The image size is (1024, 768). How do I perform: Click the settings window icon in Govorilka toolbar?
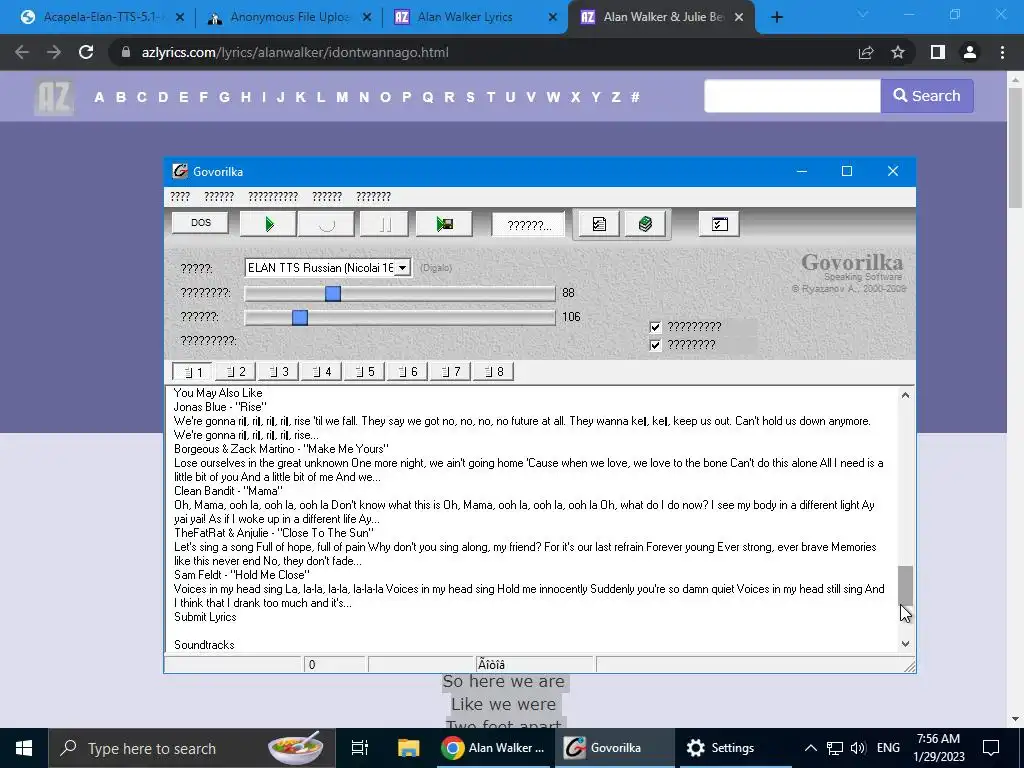719,224
